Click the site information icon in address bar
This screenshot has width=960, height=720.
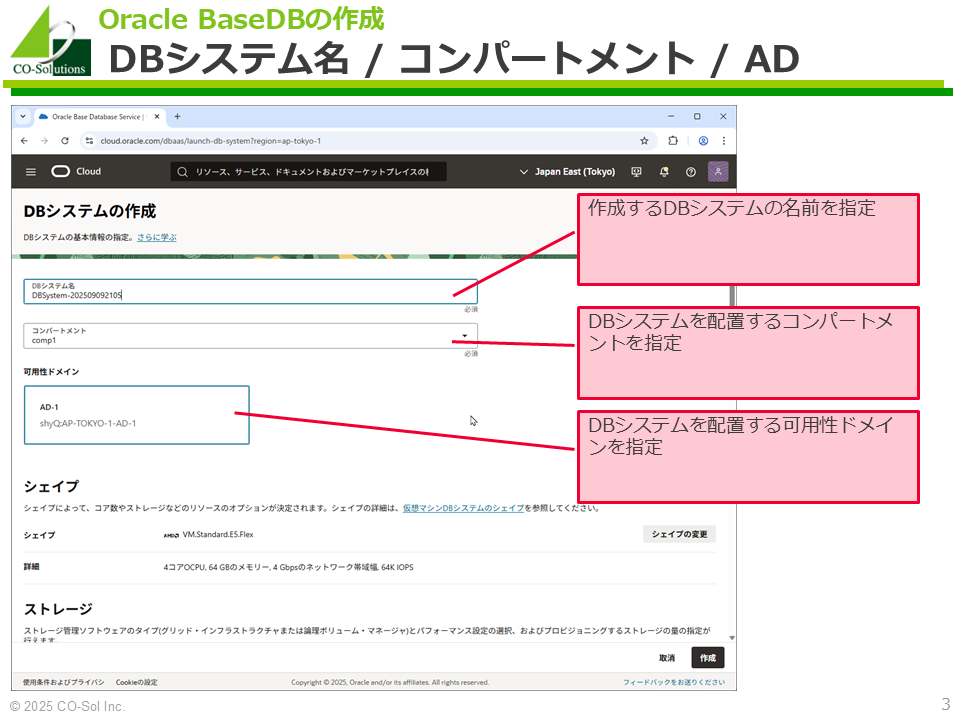pyautogui.click(x=89, y=141)
